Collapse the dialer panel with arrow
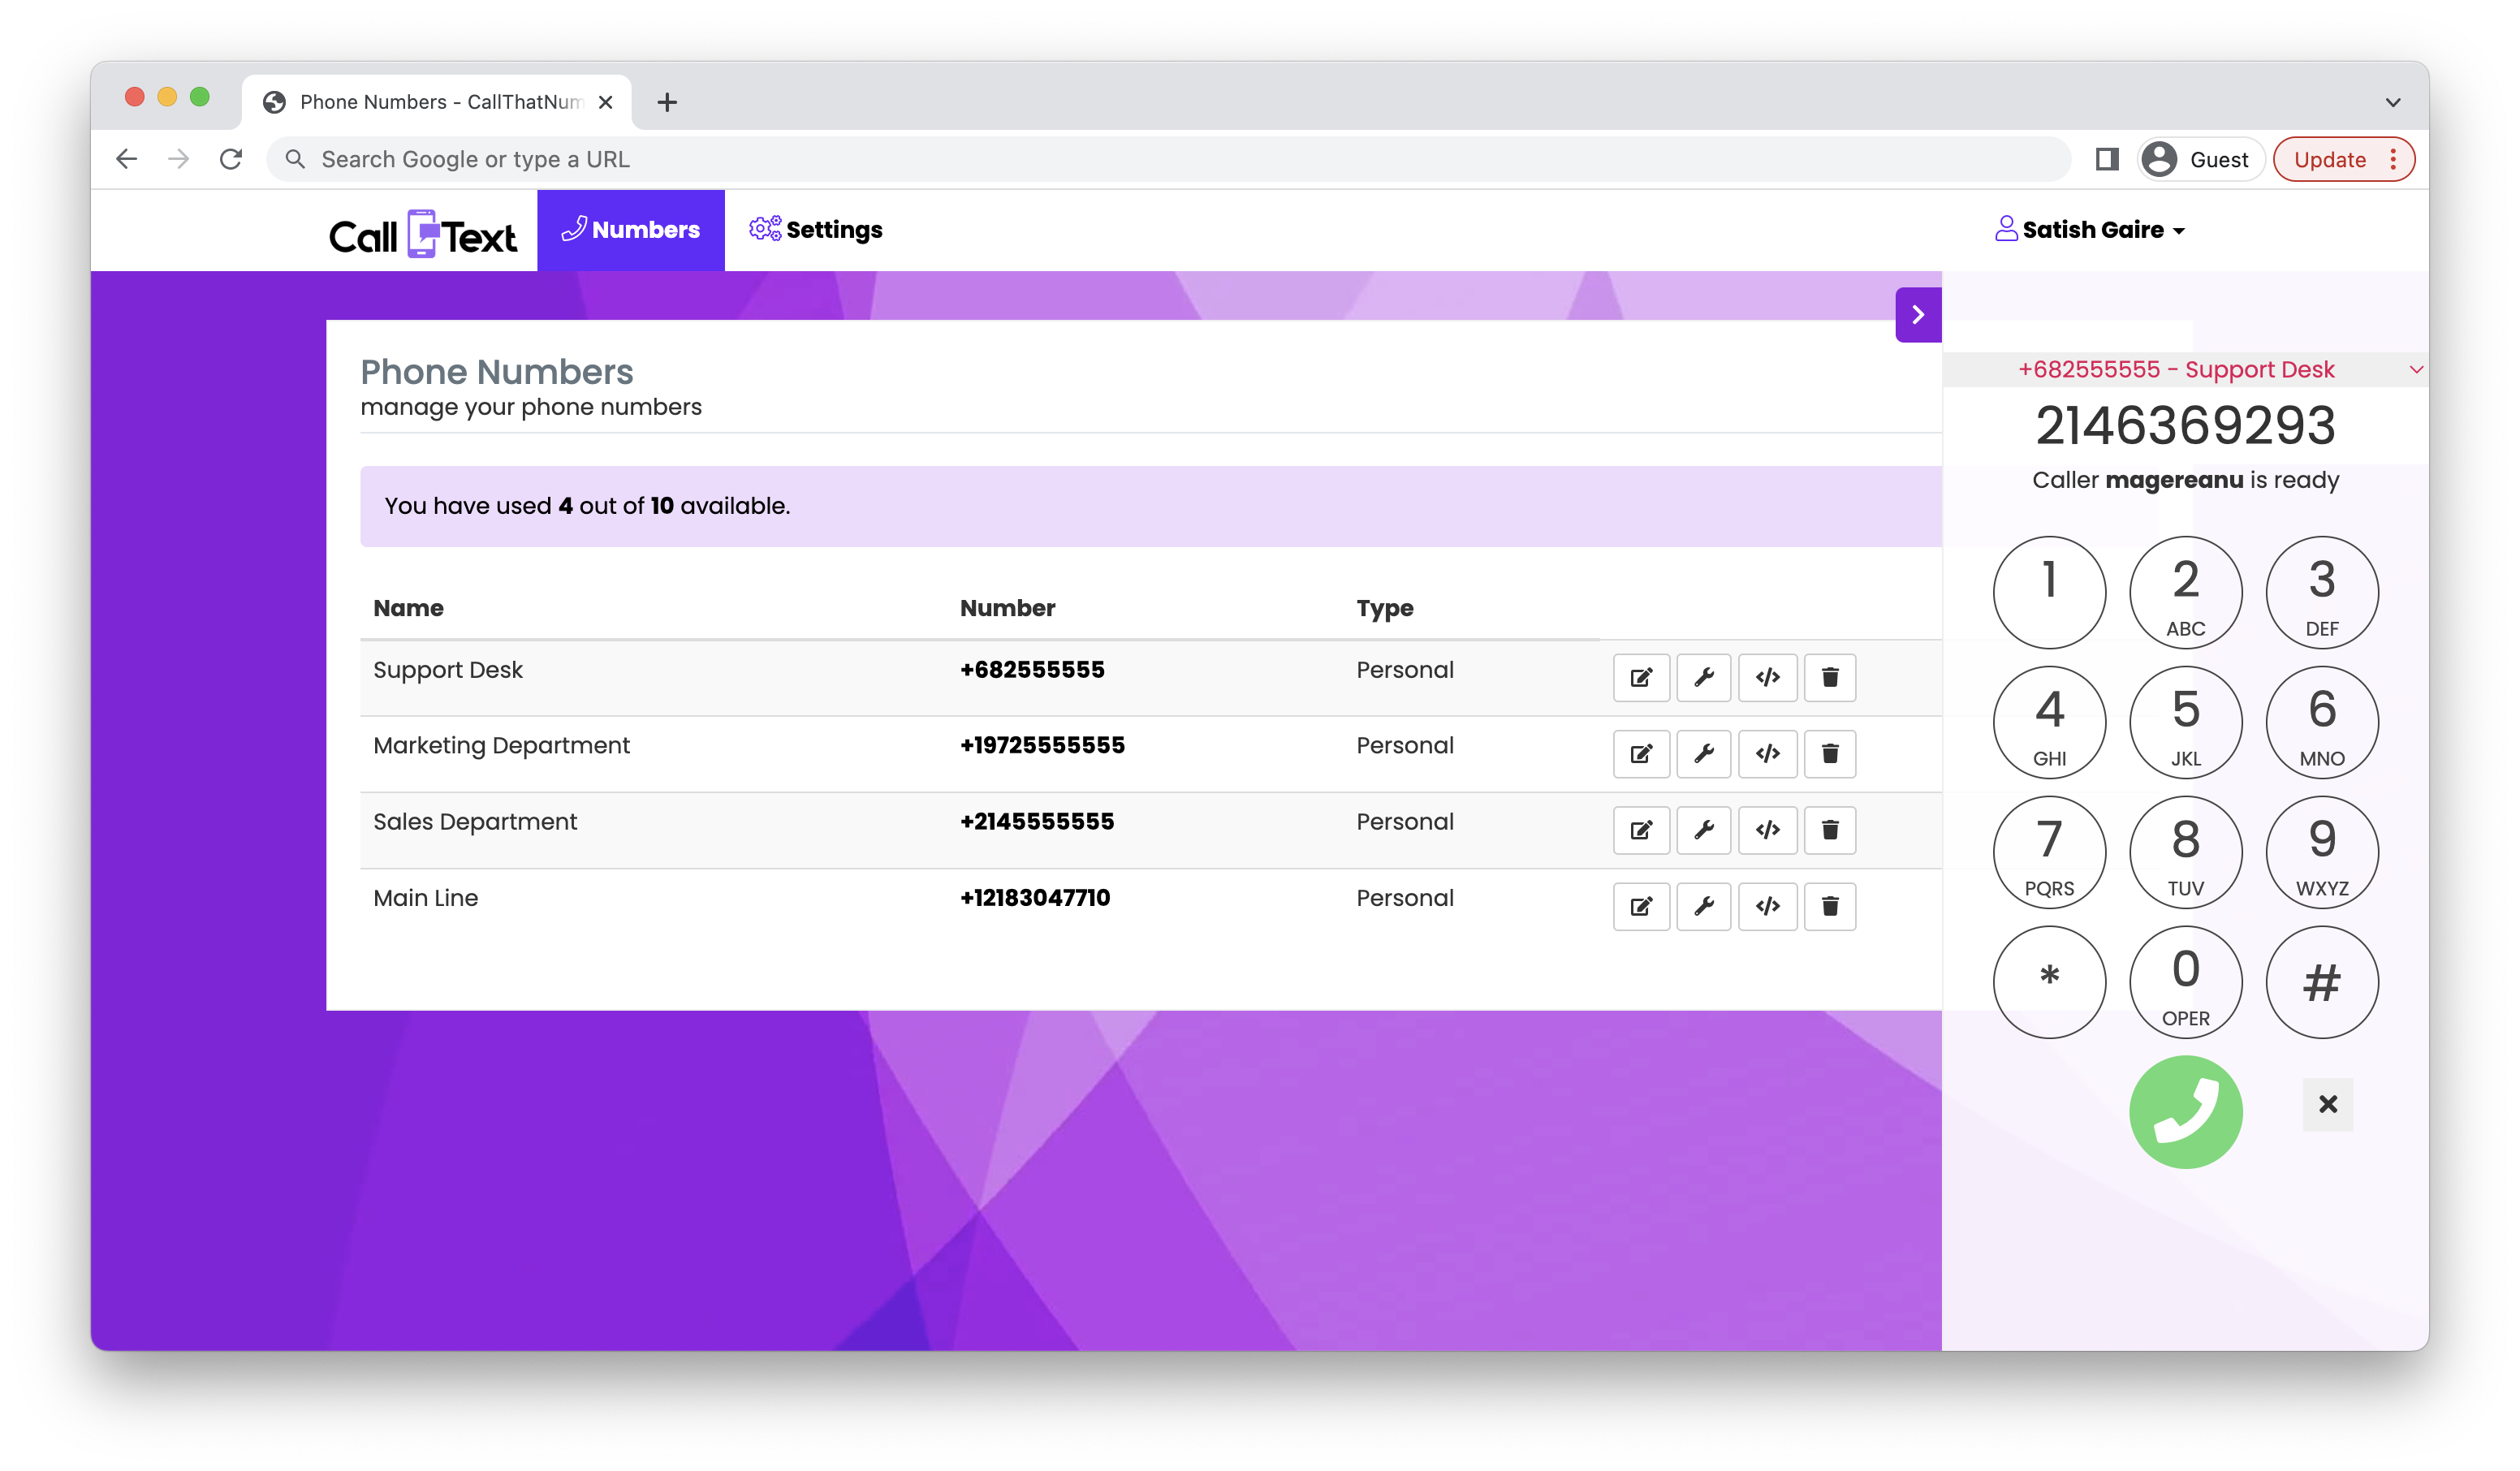 (1918, 315)
